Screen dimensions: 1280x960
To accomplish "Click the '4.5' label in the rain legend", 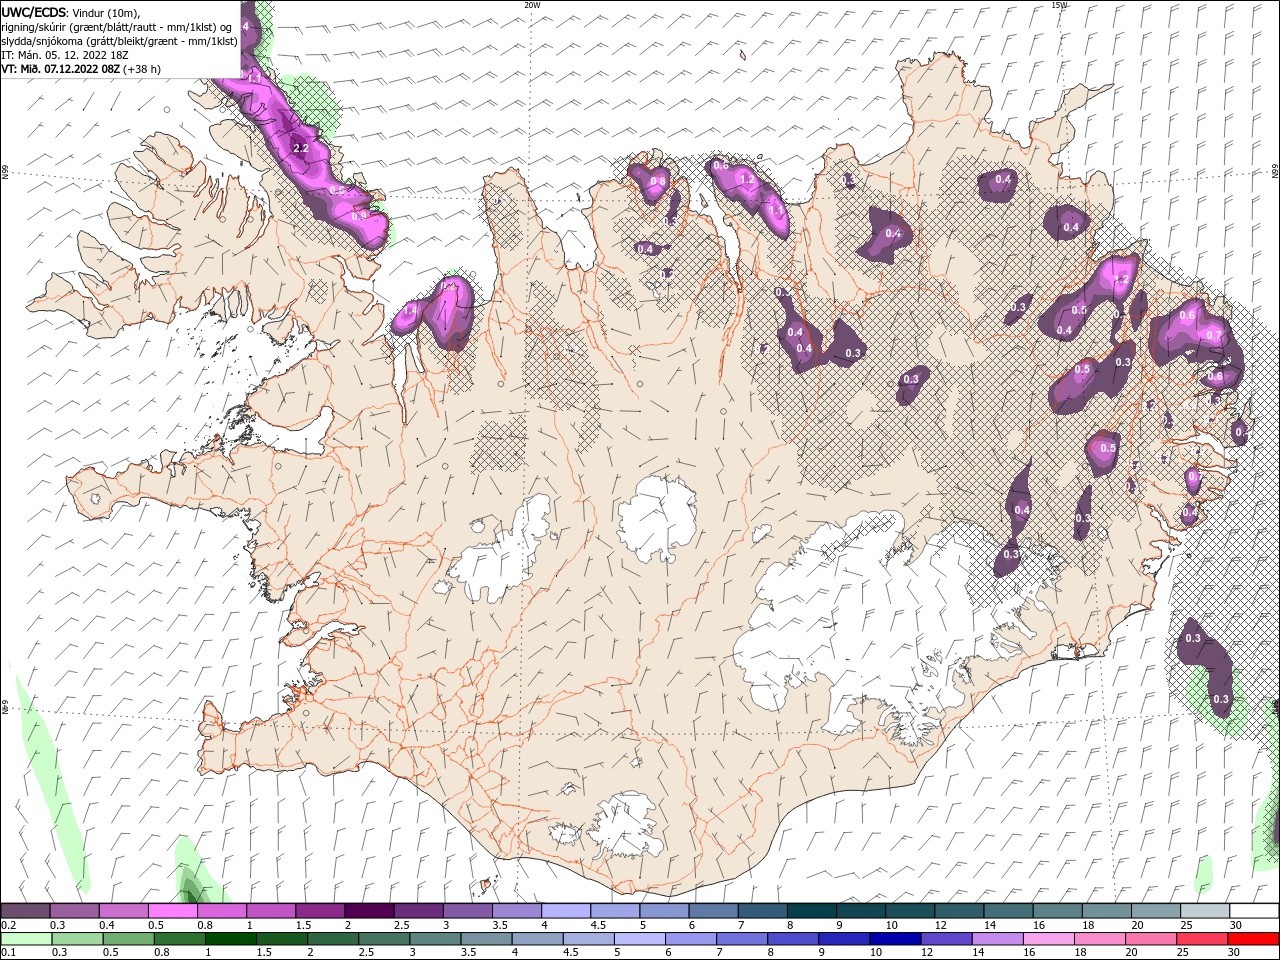I will coord(571,953).
